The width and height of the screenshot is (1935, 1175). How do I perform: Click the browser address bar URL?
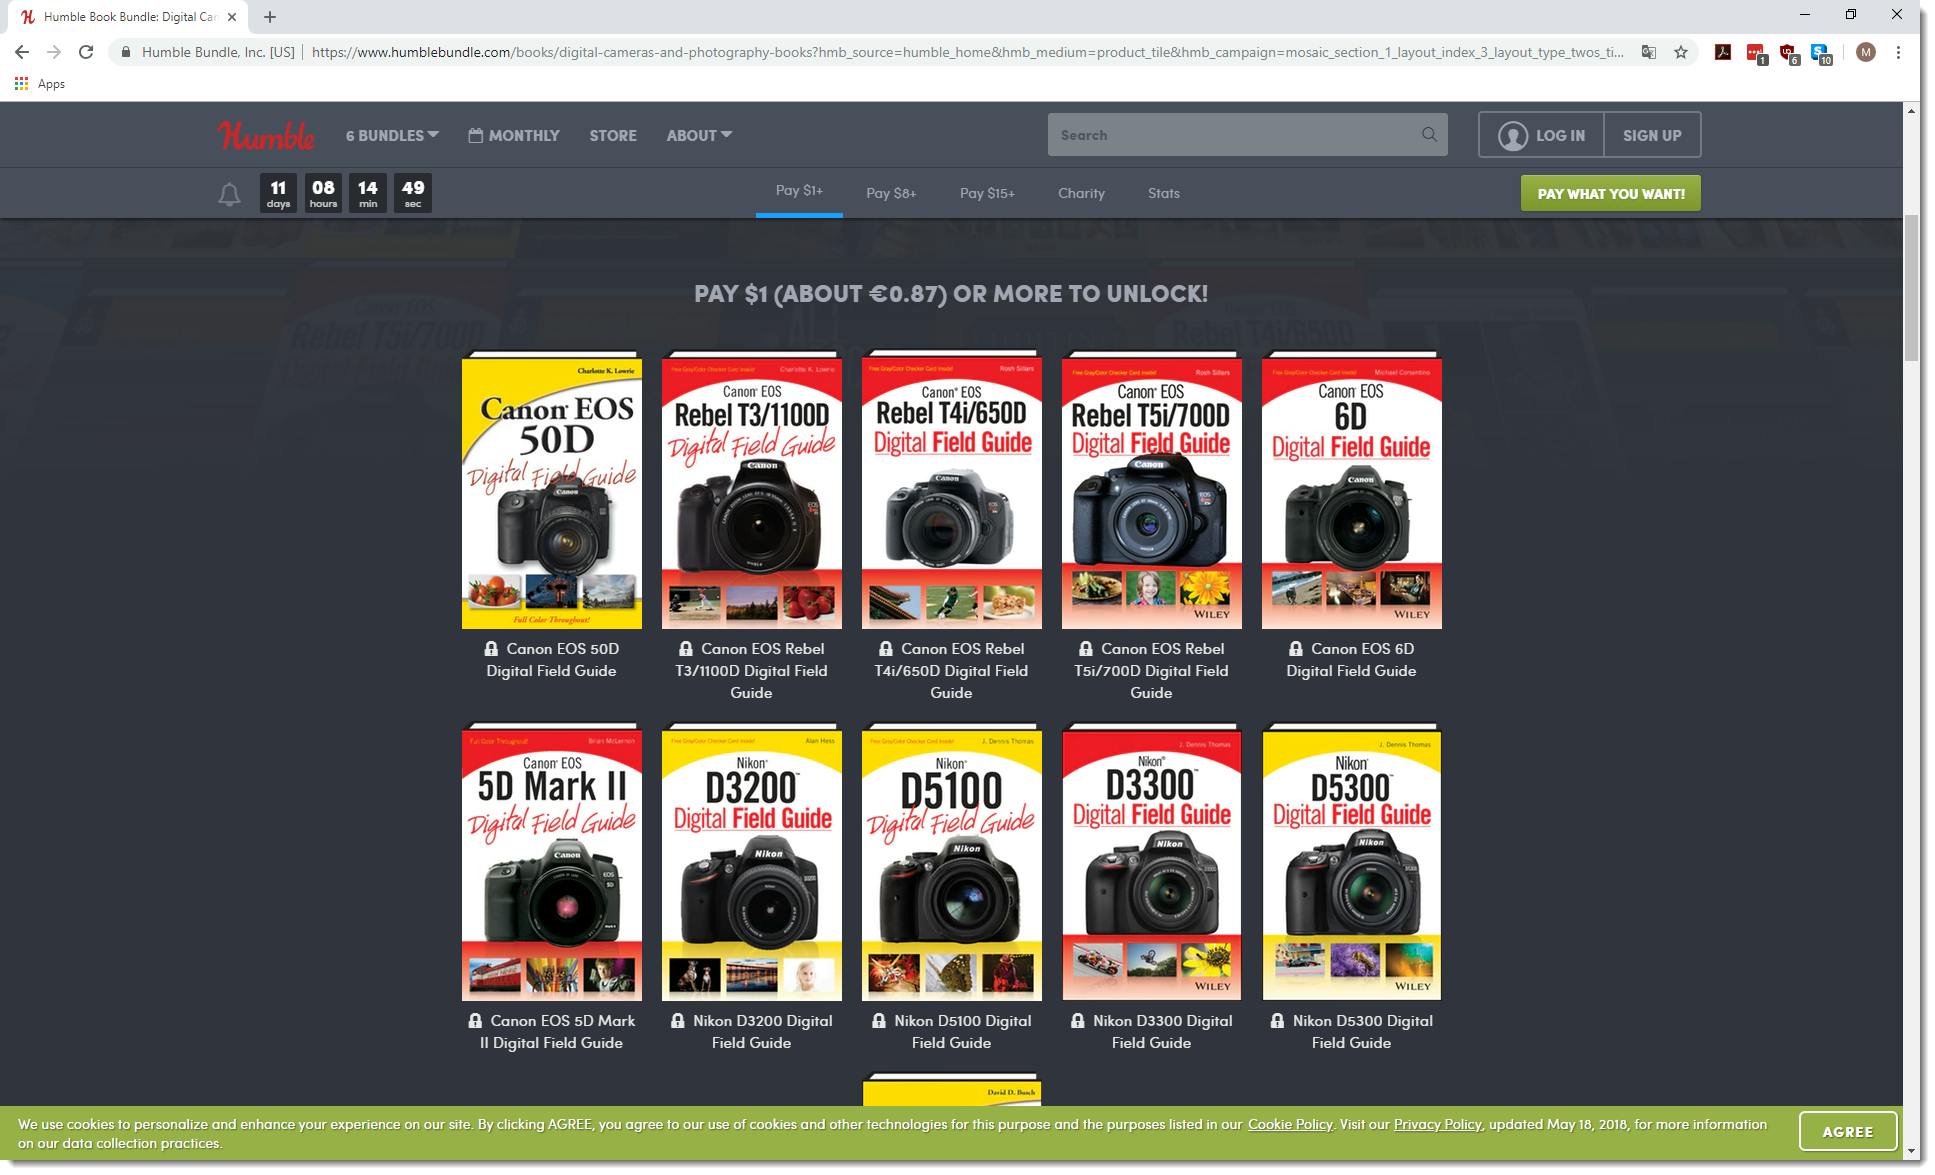click(967, 52)
